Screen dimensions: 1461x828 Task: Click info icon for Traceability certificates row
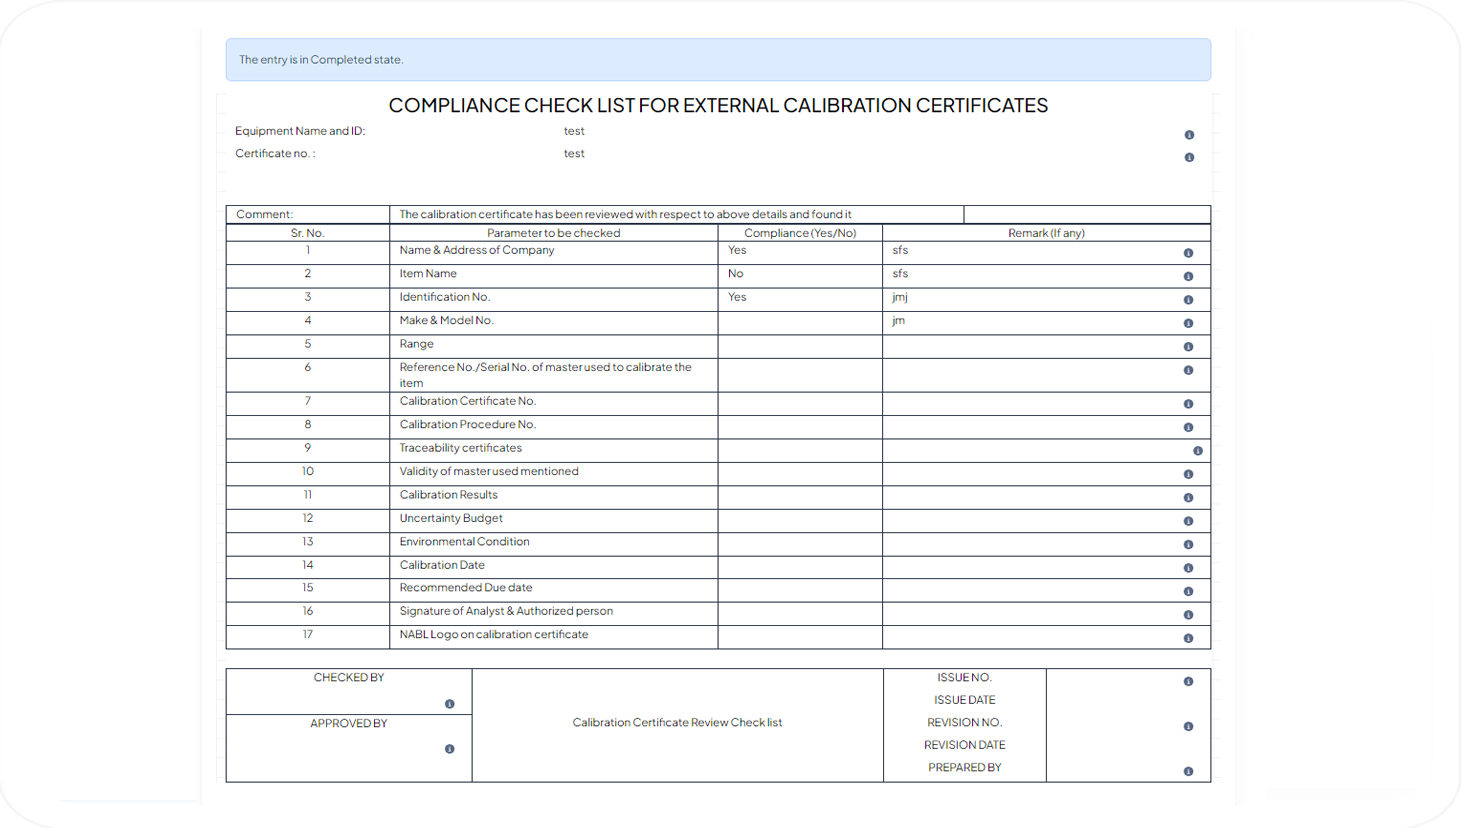(1197, 451)
